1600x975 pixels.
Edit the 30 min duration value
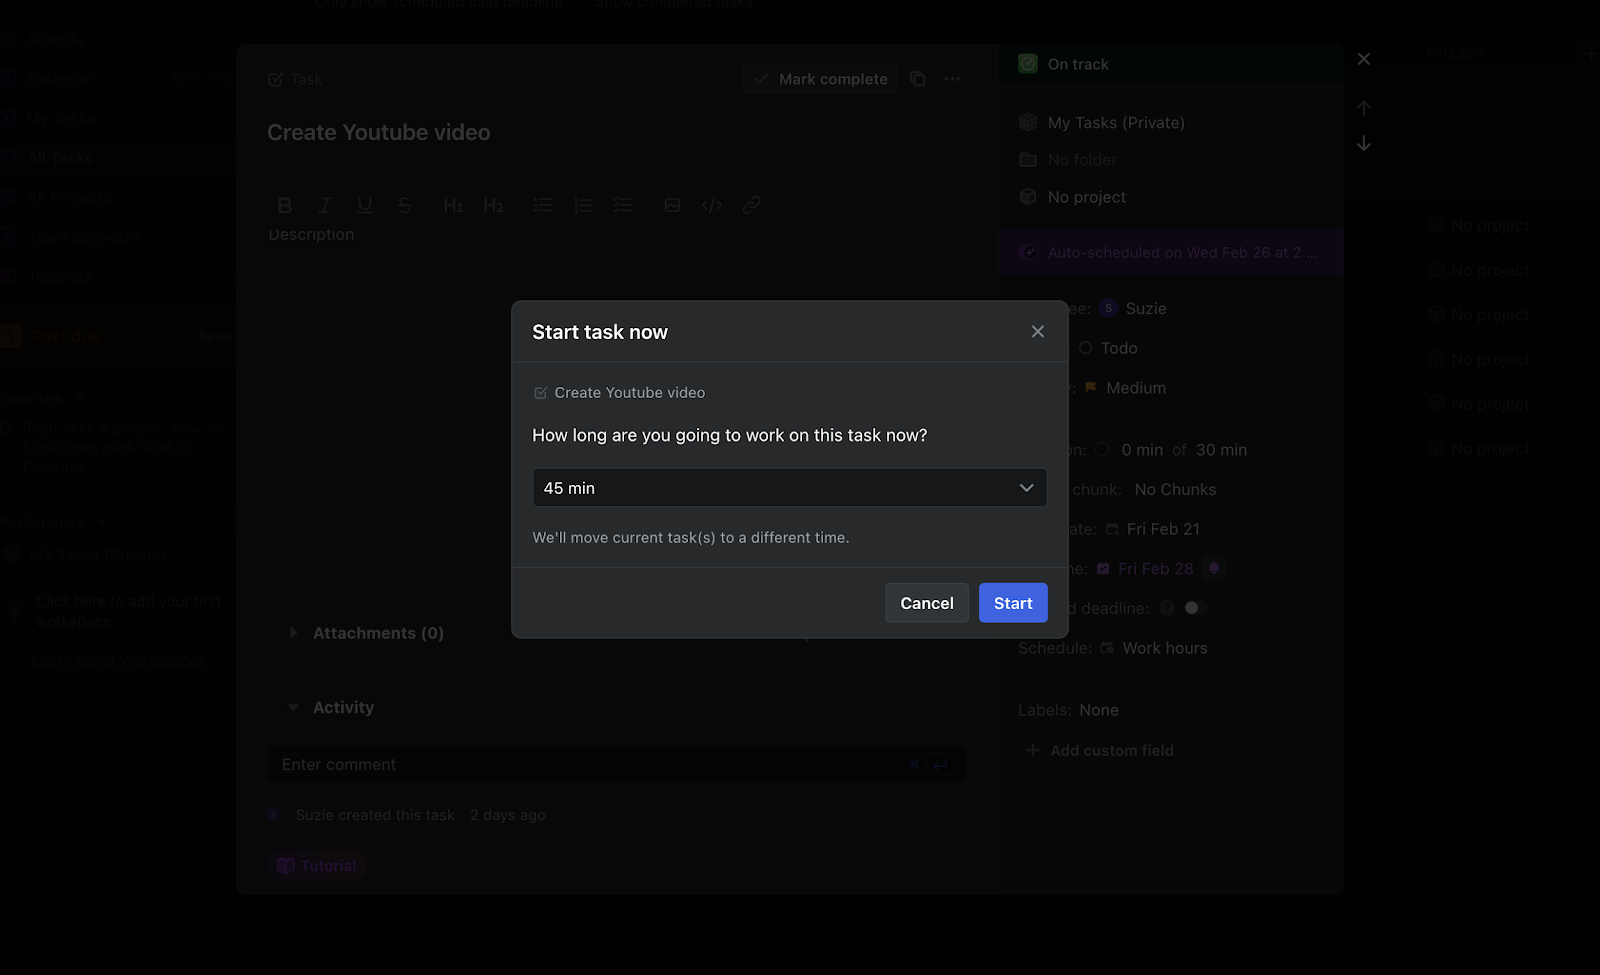(1221, 450)
